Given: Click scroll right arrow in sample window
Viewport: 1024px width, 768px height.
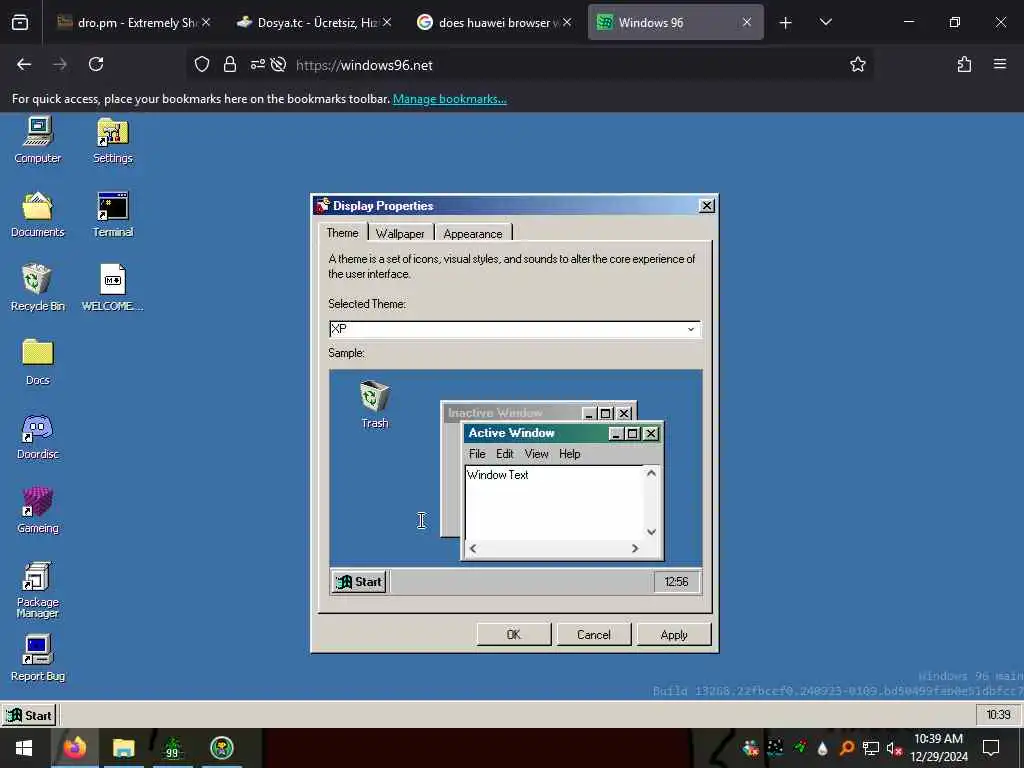Looking at the screenshot, I should click(x=635, y=549).
